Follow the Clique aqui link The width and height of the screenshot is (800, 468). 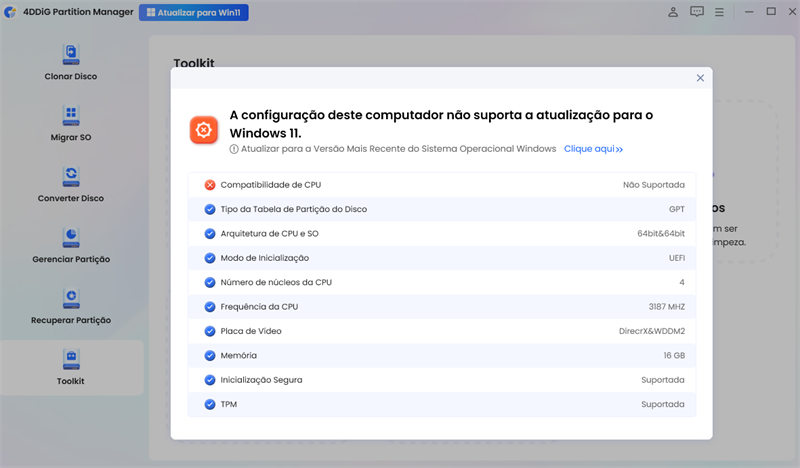coord(593,149)
